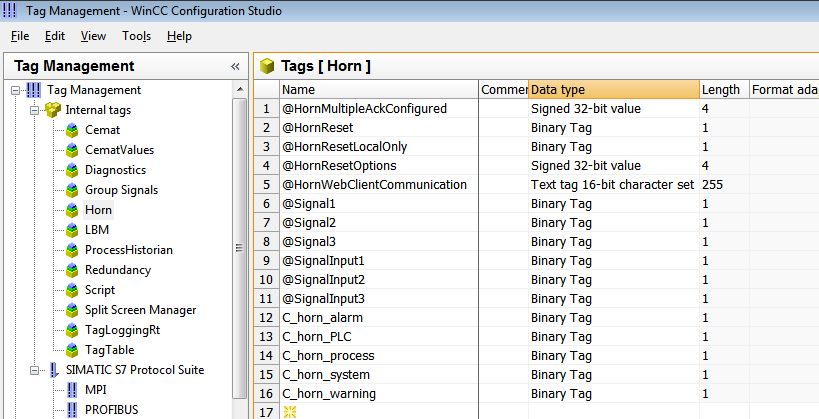This screenshot has height=419, width=819.
Task: Open the View menu
Action: (93, 36)
